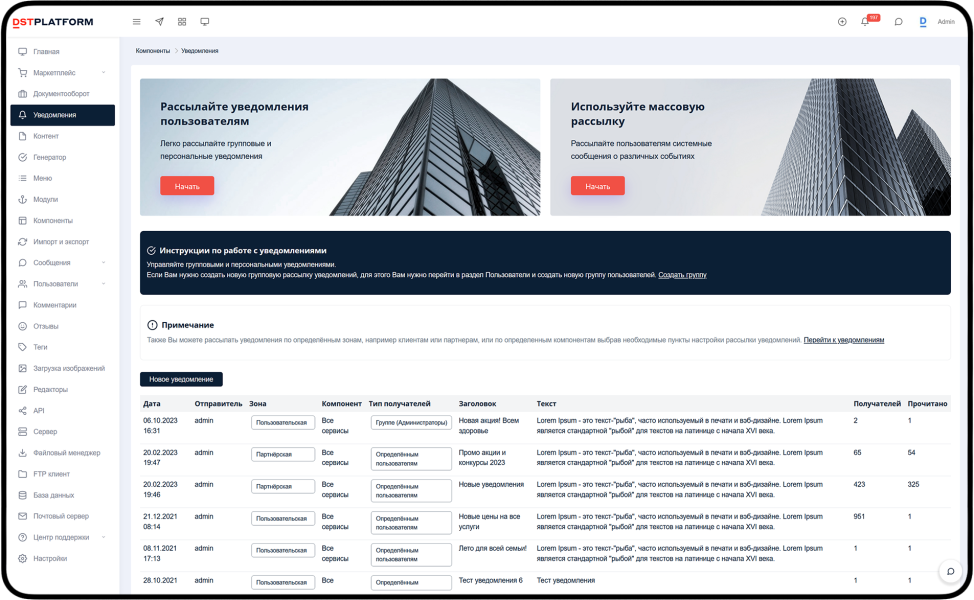974x600 pixels.
Task: Open the chat bubble icon in header
Action: (x=898, y=21)
